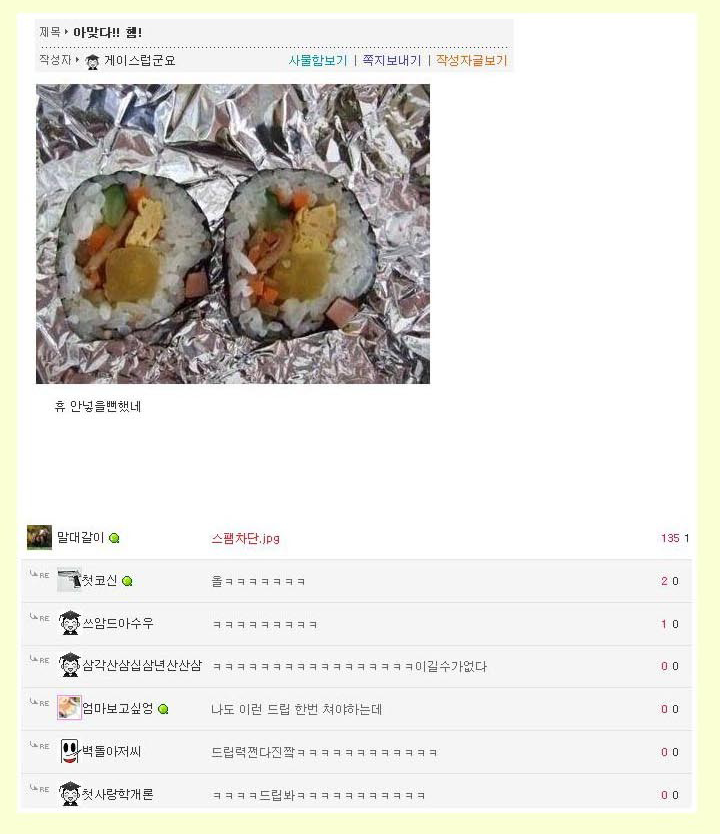Click author name 게이스럽군요
Screen dimensions: 720x834
(x=139, y=61)
